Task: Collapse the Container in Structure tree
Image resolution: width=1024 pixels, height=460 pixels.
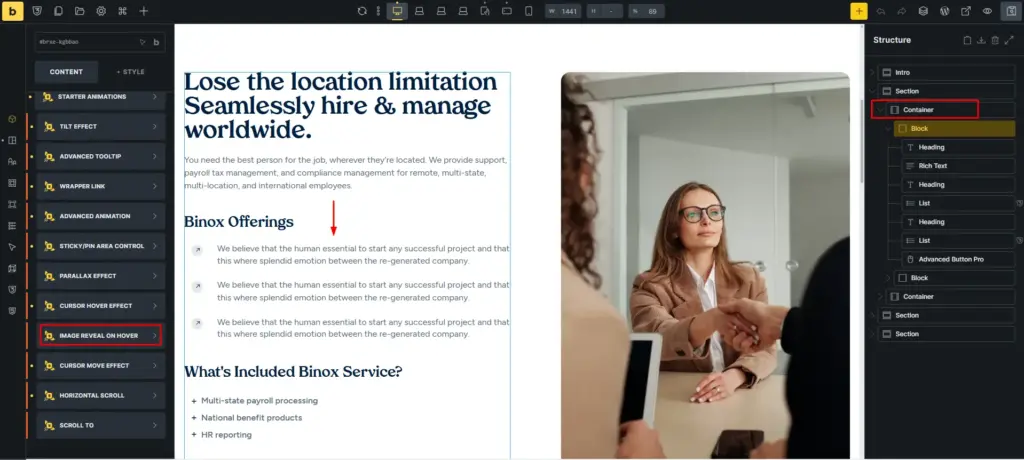Action: pos(880,110)
